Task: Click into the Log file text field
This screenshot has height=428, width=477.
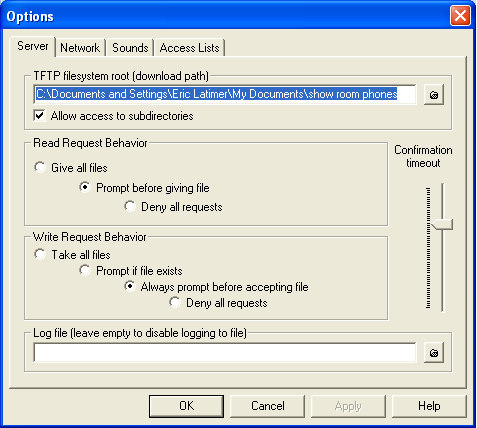Action: coord(225,353)
